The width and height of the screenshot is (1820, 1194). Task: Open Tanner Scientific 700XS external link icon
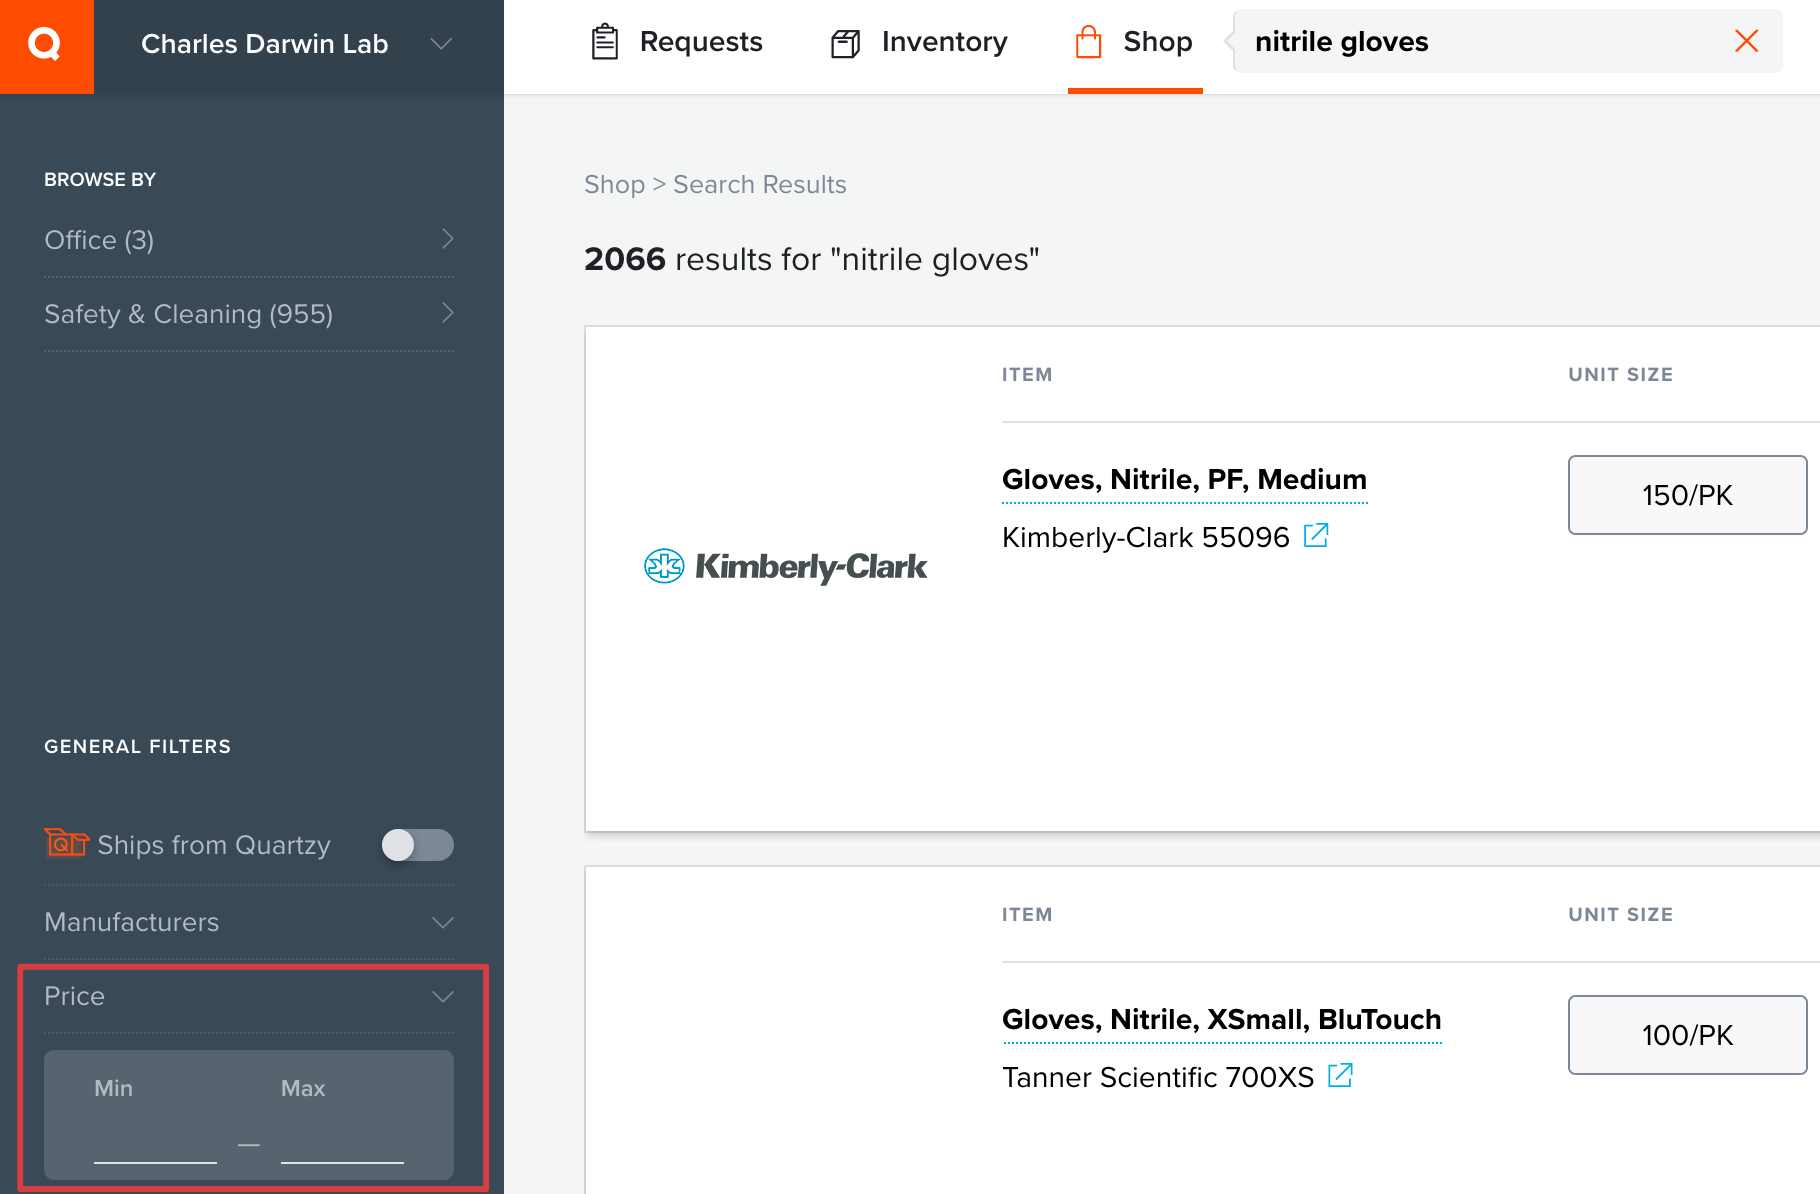click(1340, 1076)
